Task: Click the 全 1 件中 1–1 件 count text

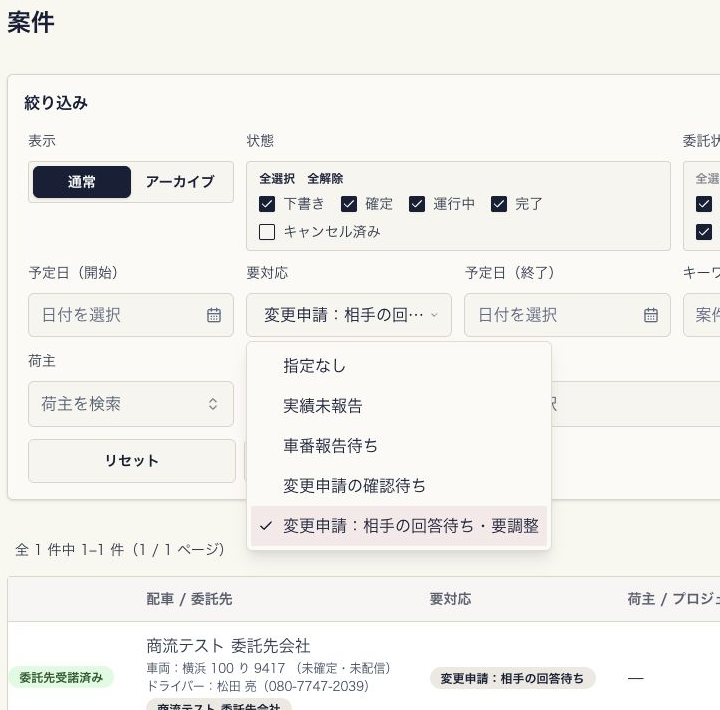Action: click(70, 549)
